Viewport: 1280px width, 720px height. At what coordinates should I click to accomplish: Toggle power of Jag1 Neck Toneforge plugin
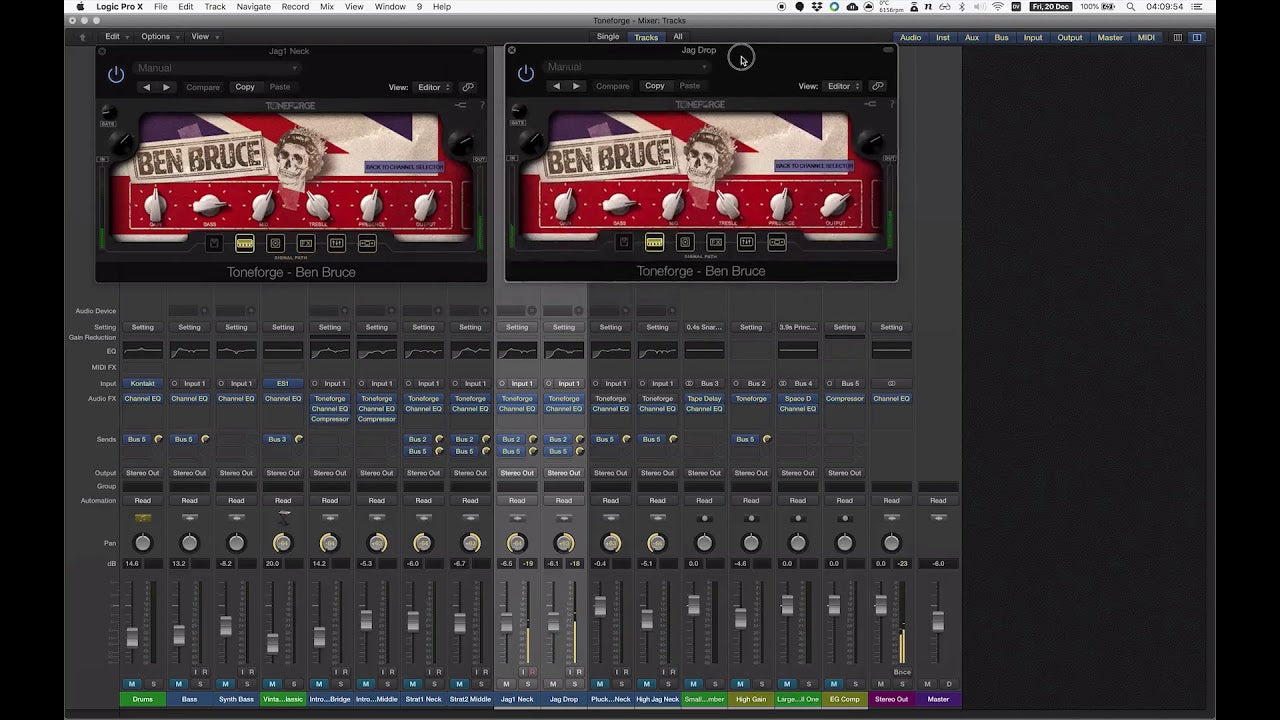pyautogui.click(x=116, y=74)
